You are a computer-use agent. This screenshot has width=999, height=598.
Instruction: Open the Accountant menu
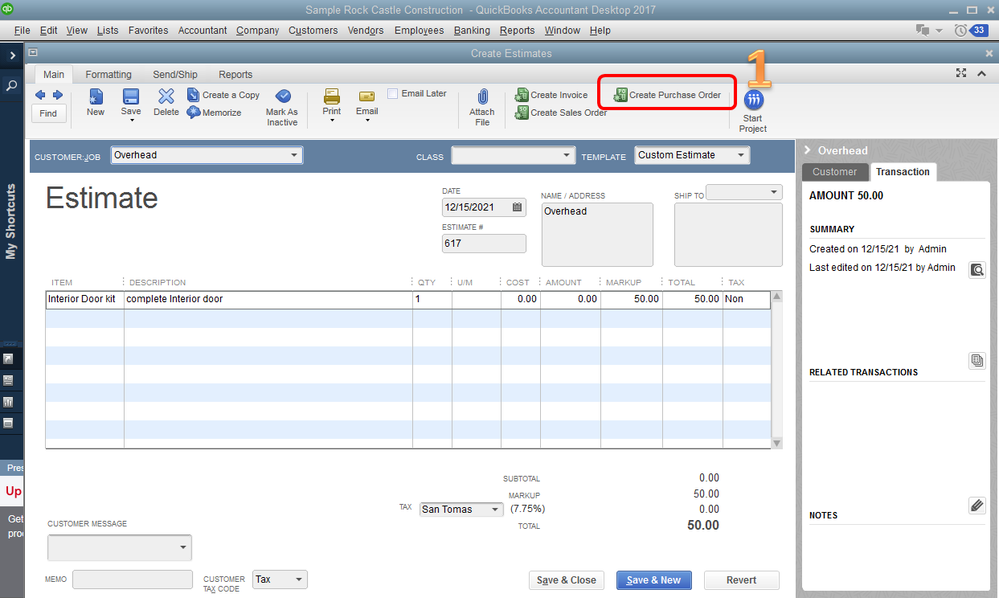(203, 31)
